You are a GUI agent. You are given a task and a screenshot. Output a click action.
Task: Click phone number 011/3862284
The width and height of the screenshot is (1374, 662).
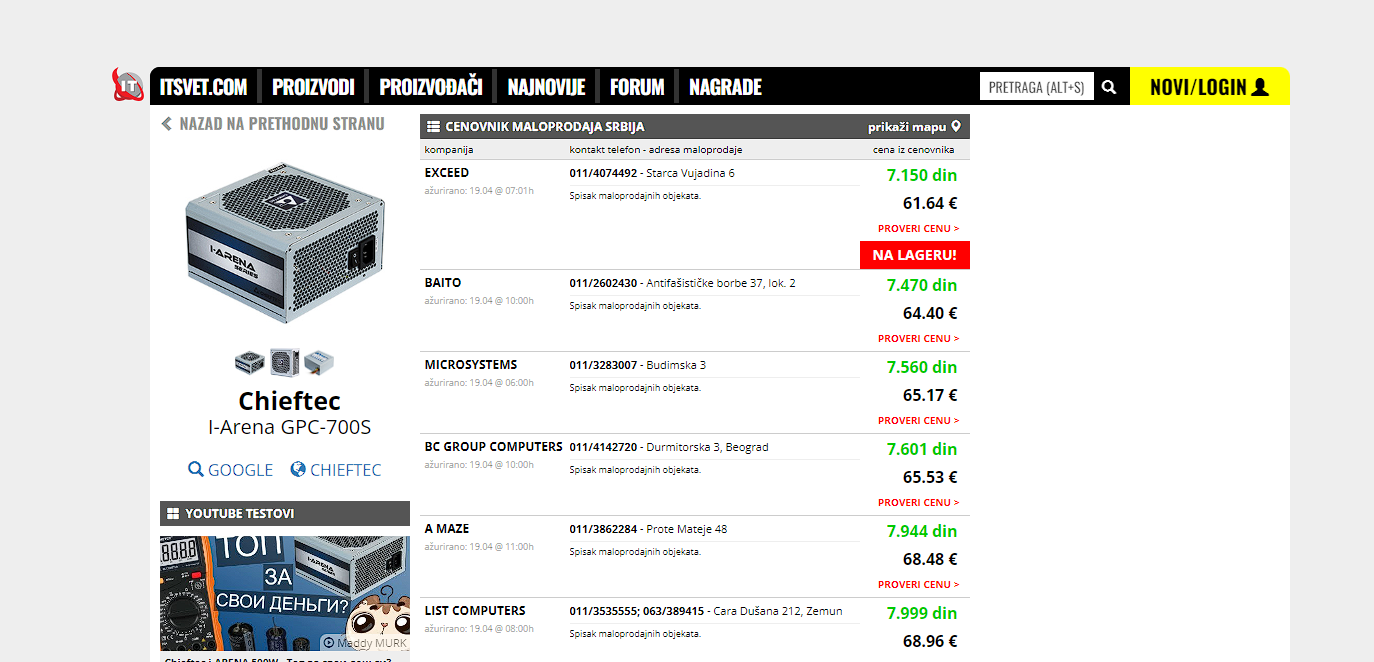point(603,529)
